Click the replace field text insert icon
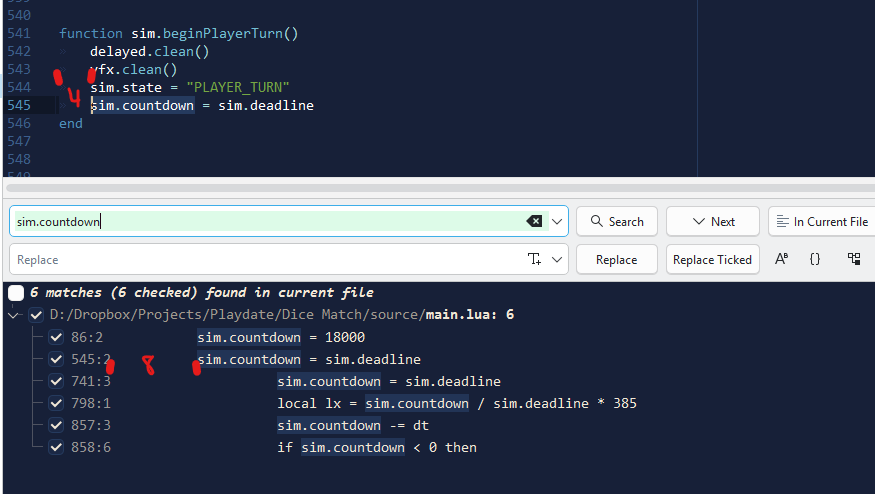This screenshot has width=875, height=494. pyautogui.click(x=535, y=259)
